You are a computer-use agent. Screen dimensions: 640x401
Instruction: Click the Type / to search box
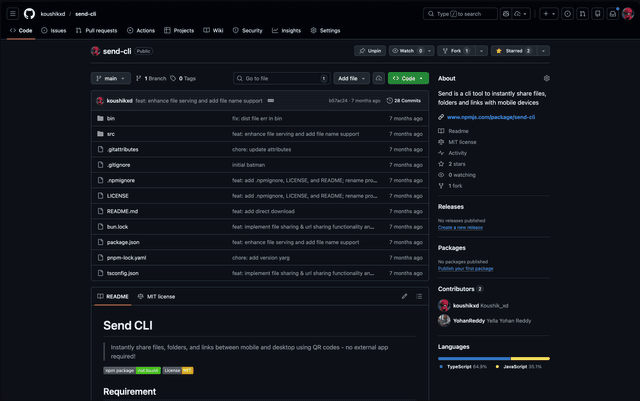pyautogui.click(x=460, y=14)
